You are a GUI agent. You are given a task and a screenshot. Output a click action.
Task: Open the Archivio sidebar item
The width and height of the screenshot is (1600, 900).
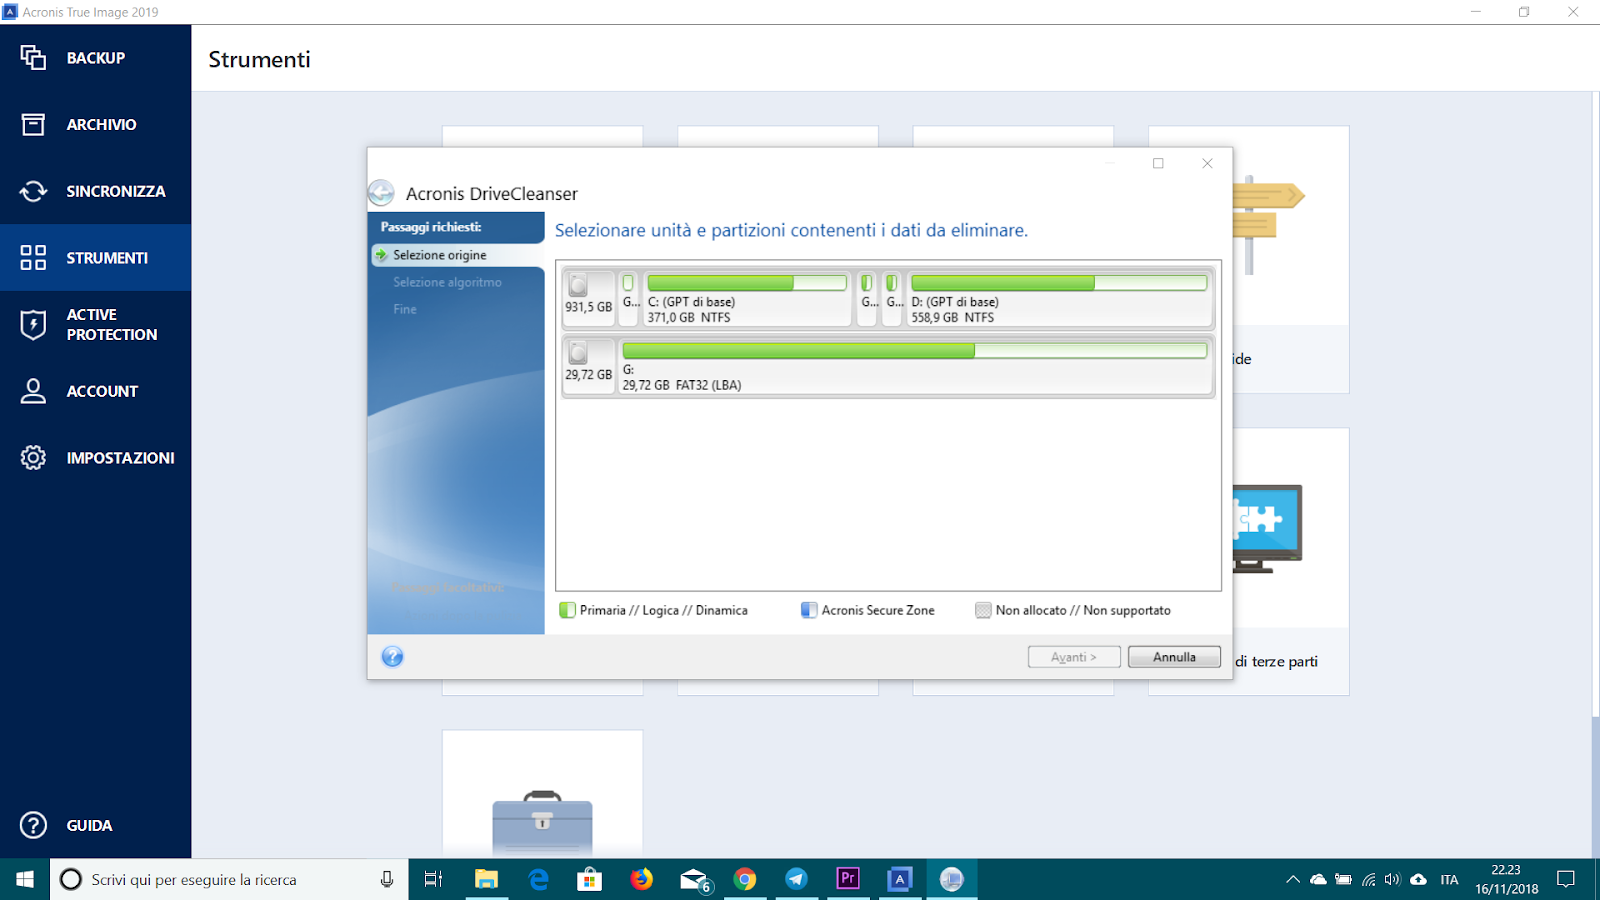tap(95, 125)
